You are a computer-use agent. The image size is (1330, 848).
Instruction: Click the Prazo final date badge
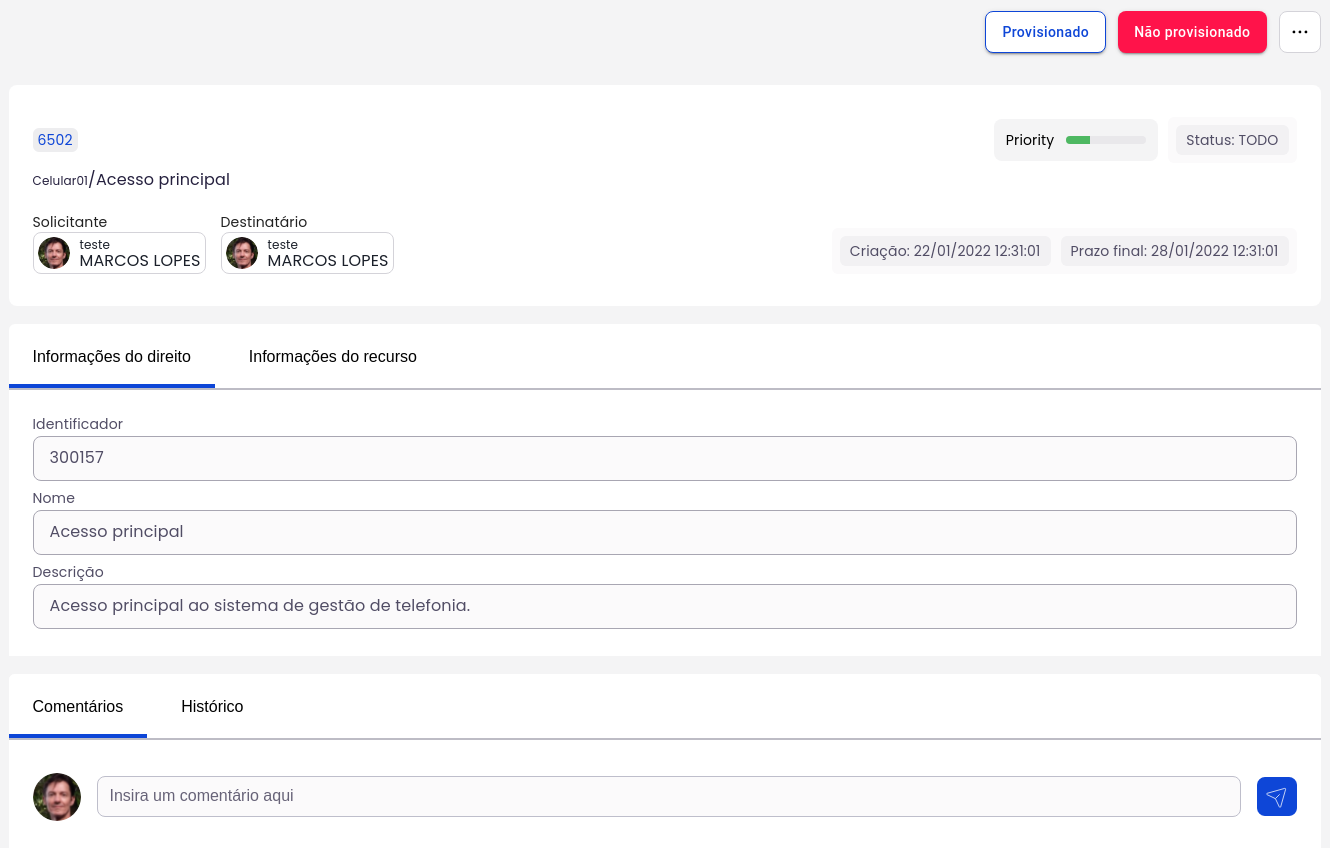(1174, 251)
